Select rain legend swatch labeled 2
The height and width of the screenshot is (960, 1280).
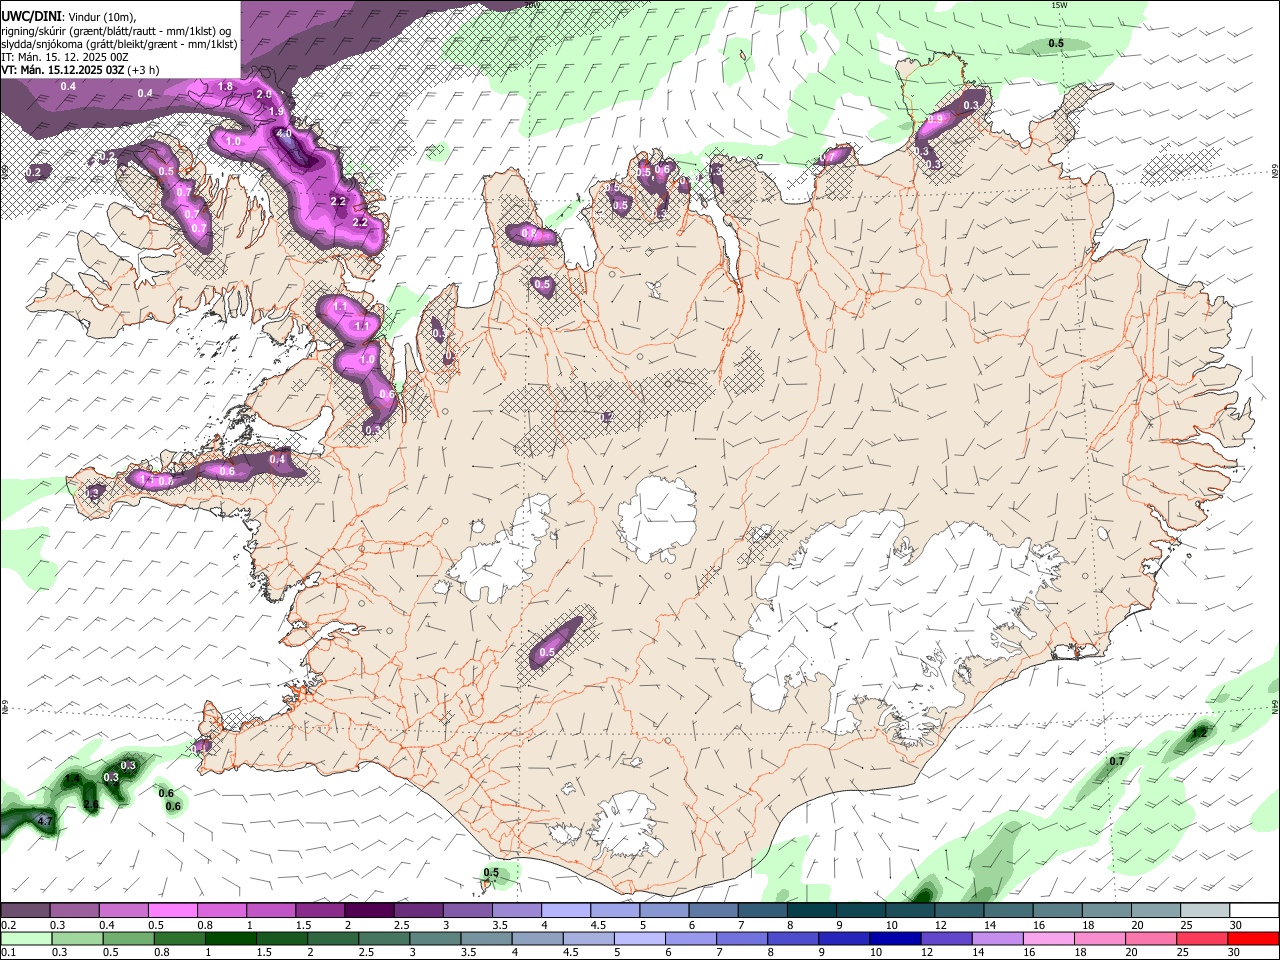click(334, 938)
